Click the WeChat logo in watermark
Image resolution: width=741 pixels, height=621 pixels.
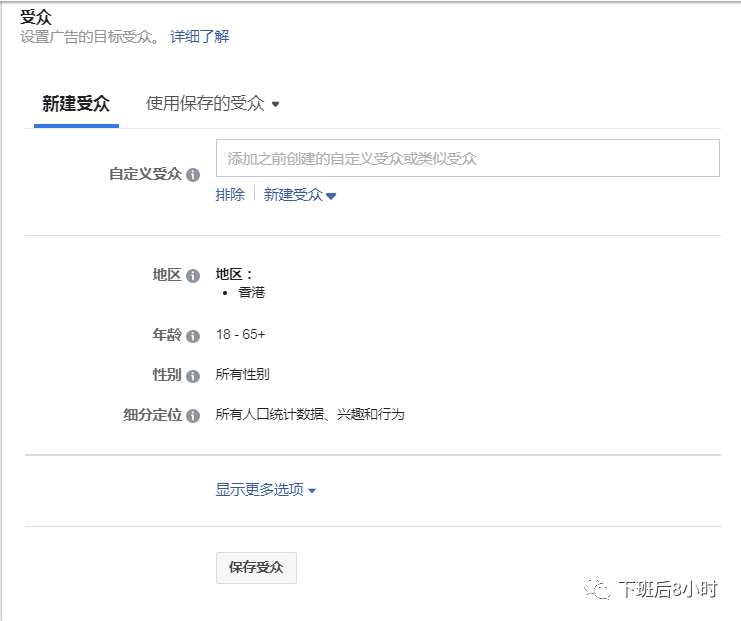(599, 588)
